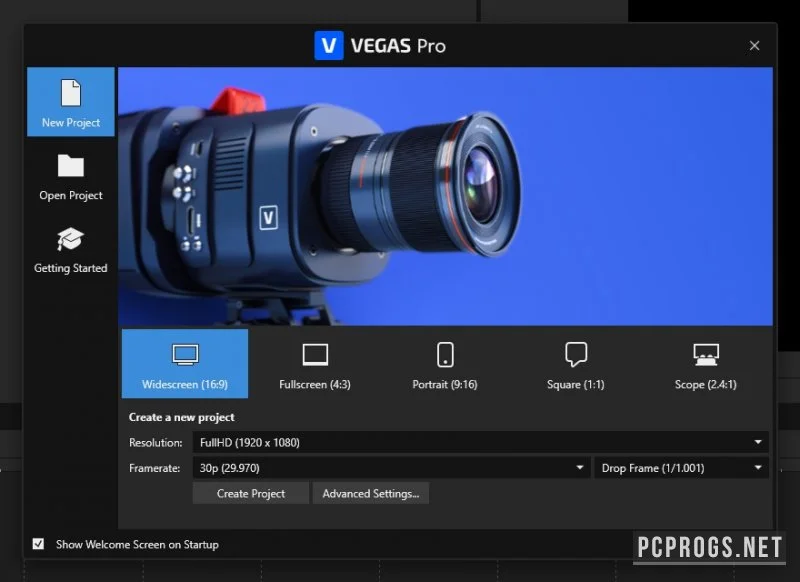Click the 'Create a new project' heading
This screenshot has width=800, height=582.
182,417
